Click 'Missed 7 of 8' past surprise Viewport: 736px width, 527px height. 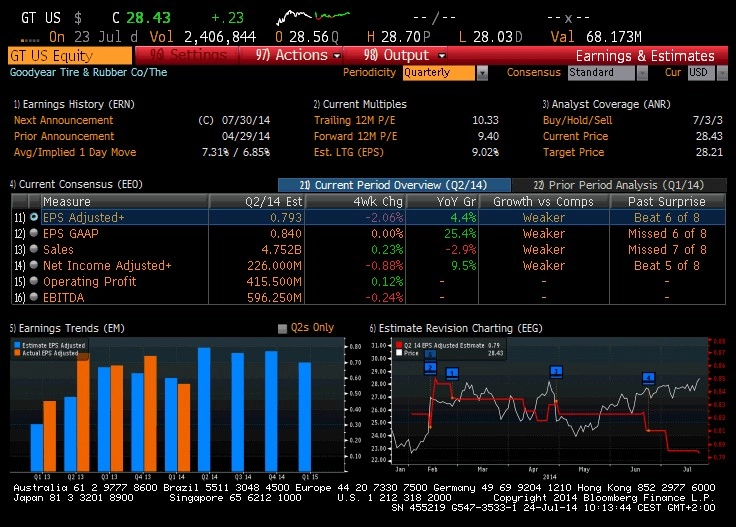[x=667, y=249]
